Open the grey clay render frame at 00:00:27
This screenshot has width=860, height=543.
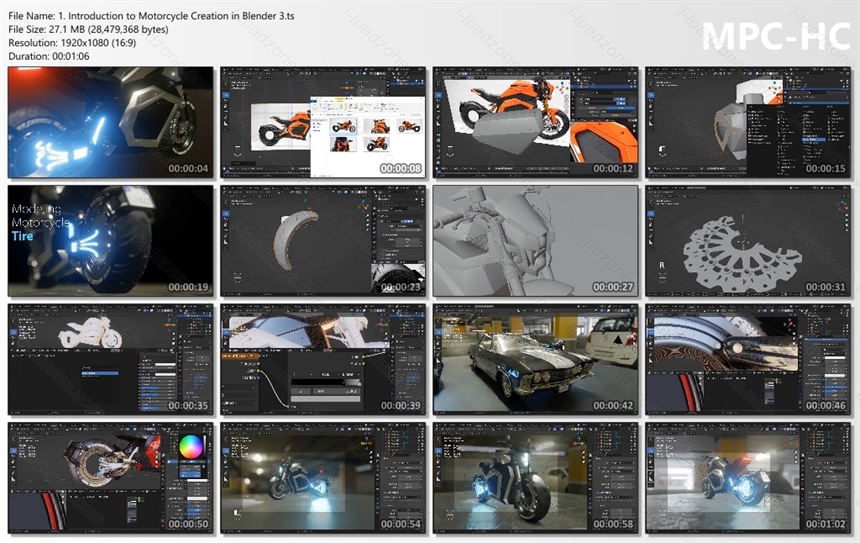(536, 241)
